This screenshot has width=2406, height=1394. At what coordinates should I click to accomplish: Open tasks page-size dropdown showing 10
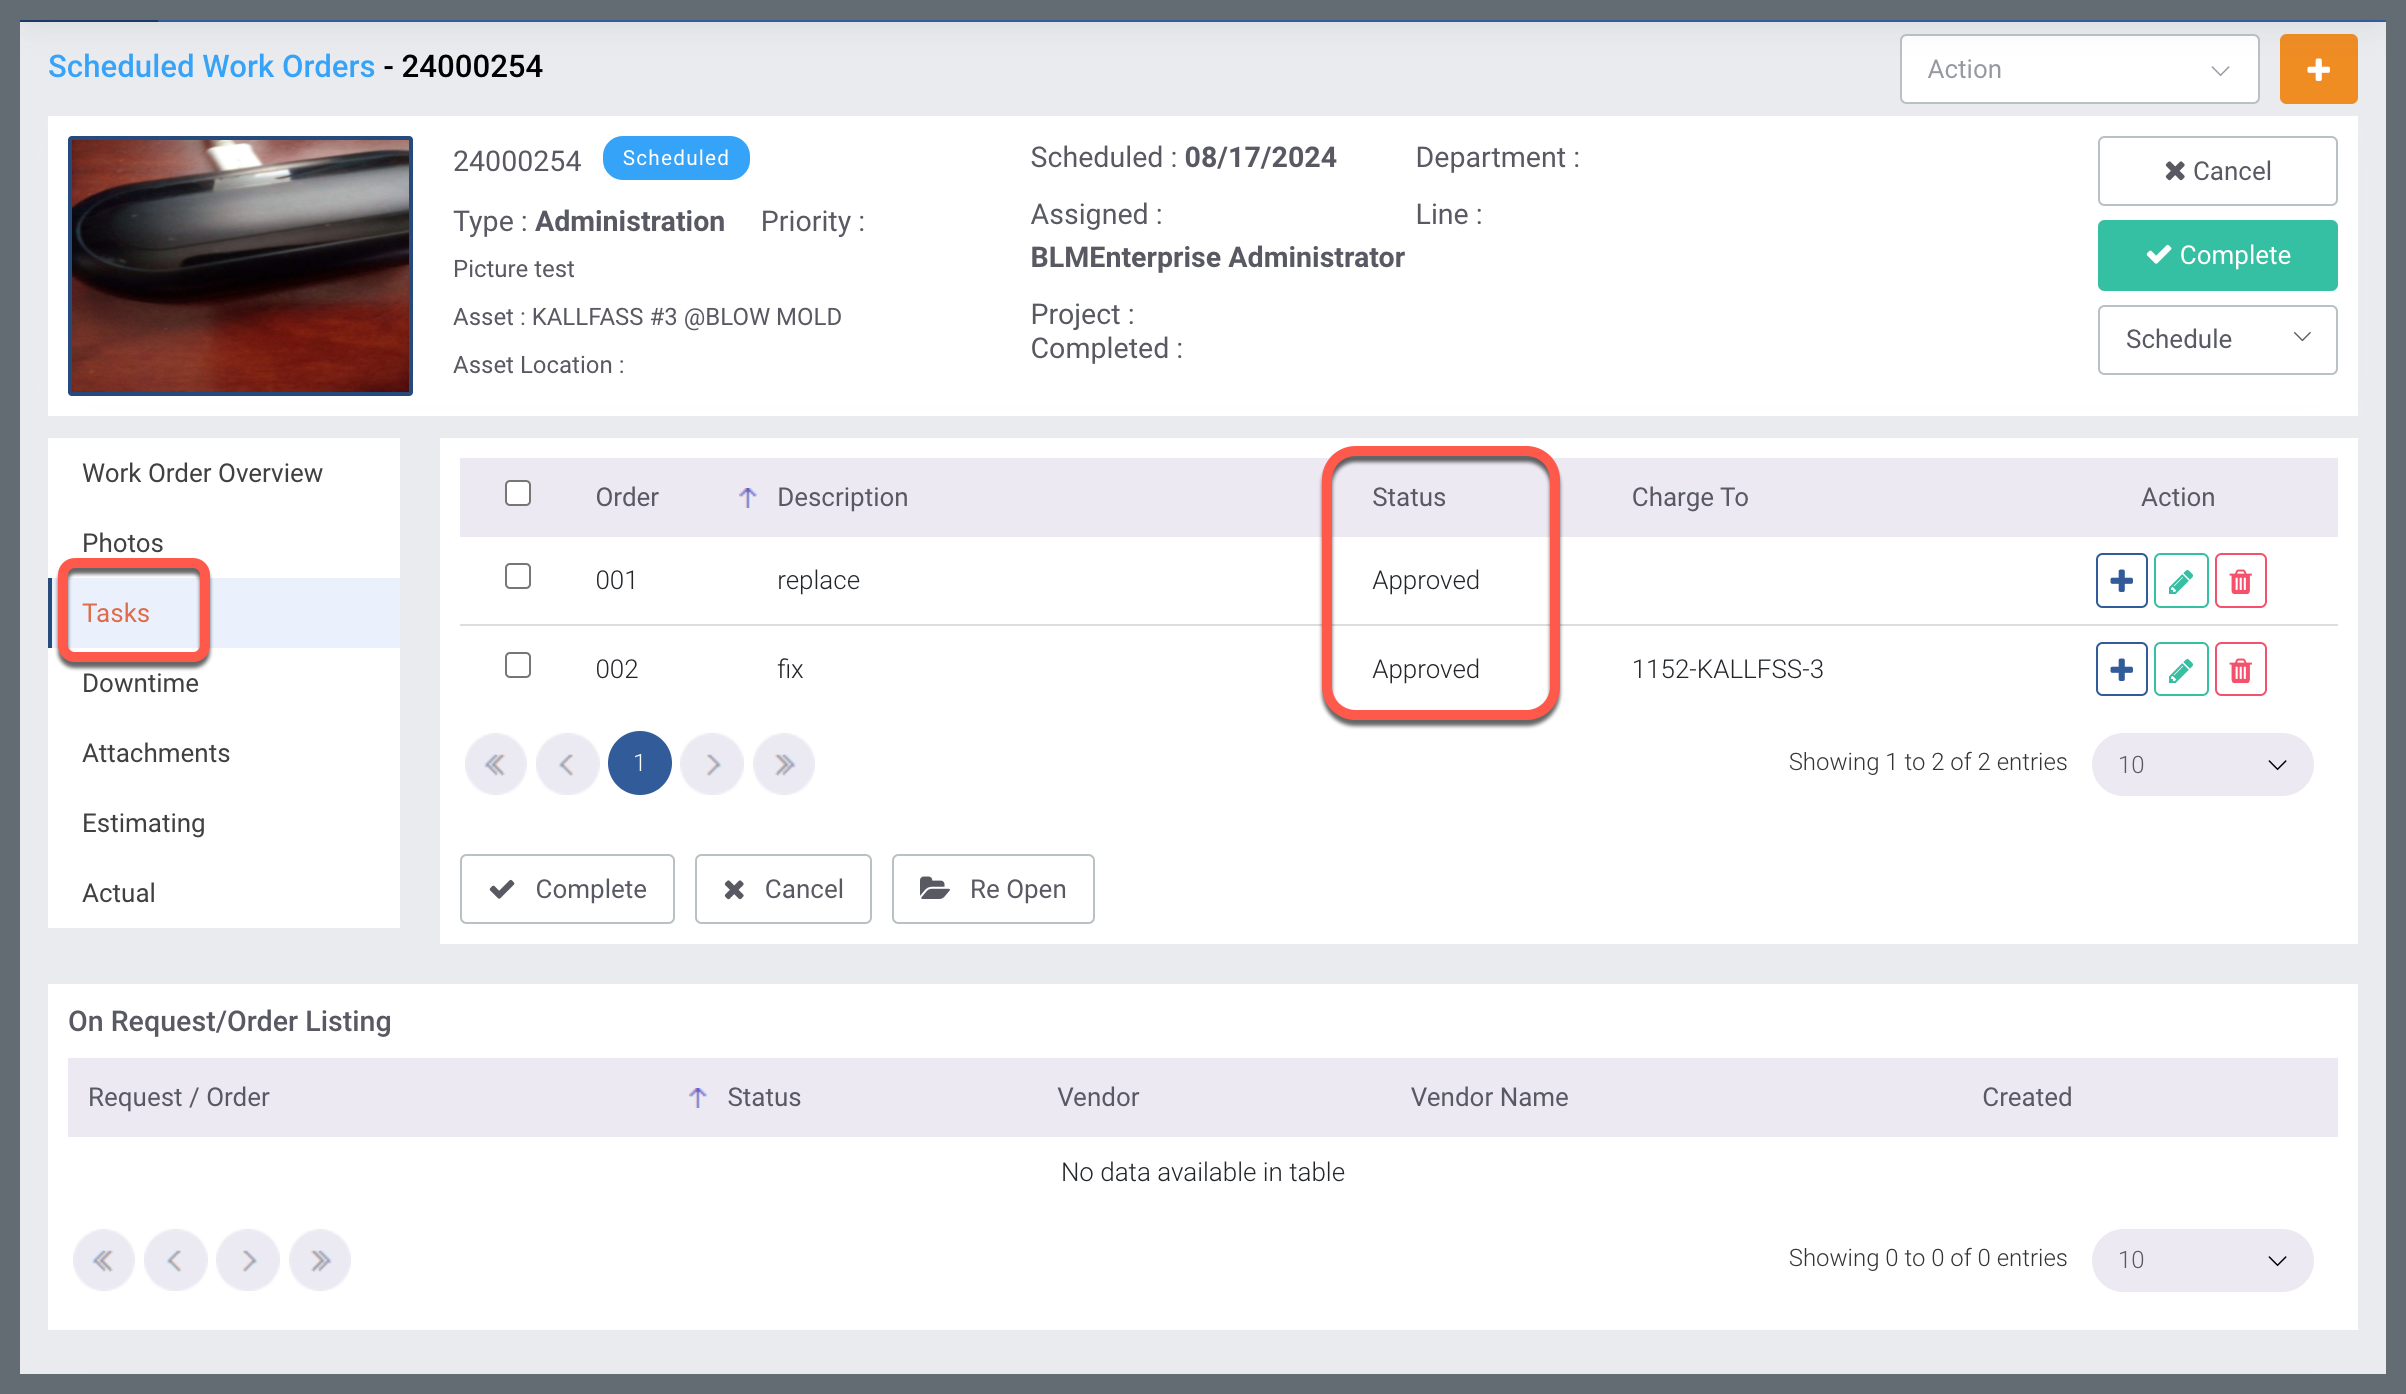point(2201,764)
